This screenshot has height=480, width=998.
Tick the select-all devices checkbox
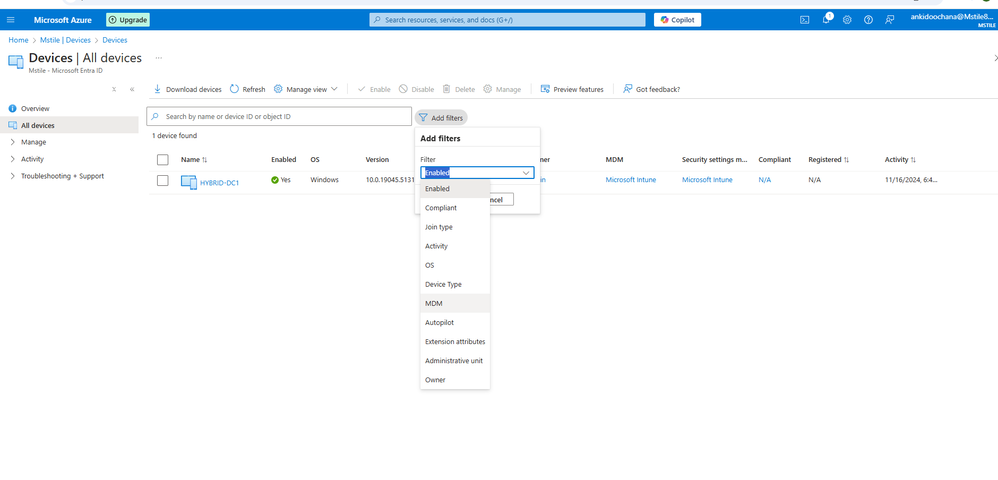pyautogui.click(x=163, y=160)
